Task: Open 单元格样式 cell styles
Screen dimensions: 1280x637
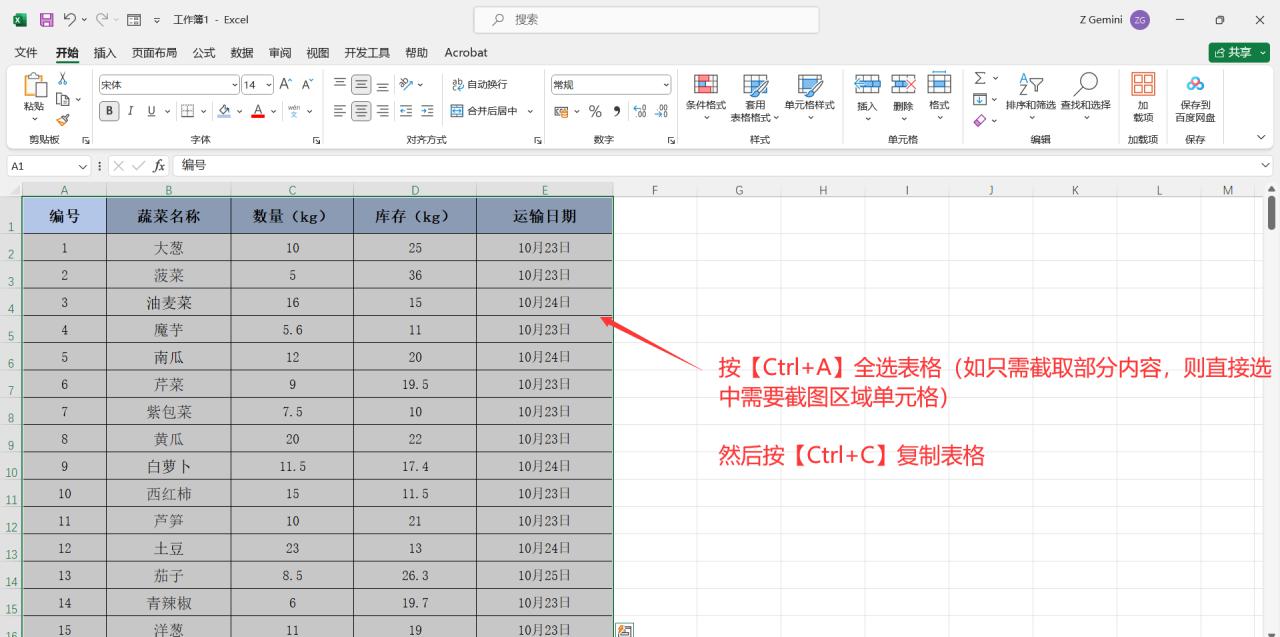Action: pyautogui.click(x=809, y=96)
